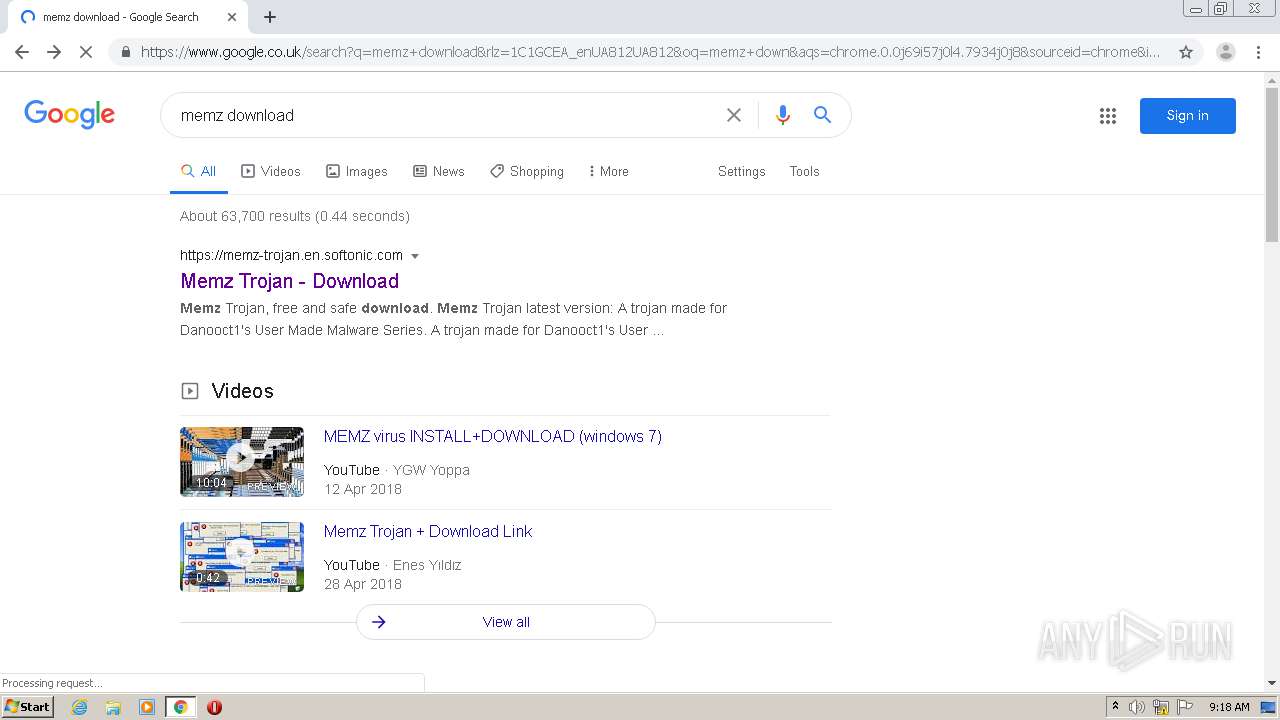Select the All results tab
Viewport: 1280px width, 720px height.
[x=198, y=171]
